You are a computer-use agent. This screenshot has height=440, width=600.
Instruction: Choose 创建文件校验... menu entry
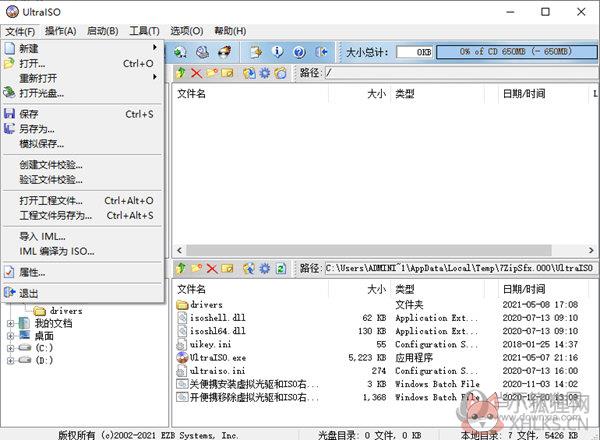coord(83,165)
